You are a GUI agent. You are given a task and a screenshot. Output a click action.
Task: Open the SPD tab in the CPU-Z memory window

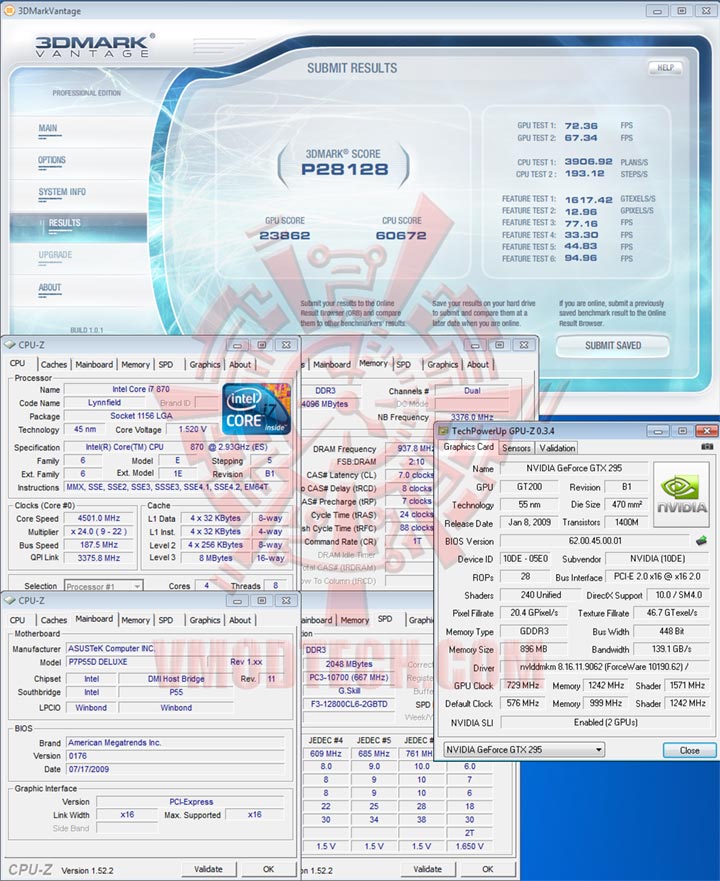(x=404, y=364)
